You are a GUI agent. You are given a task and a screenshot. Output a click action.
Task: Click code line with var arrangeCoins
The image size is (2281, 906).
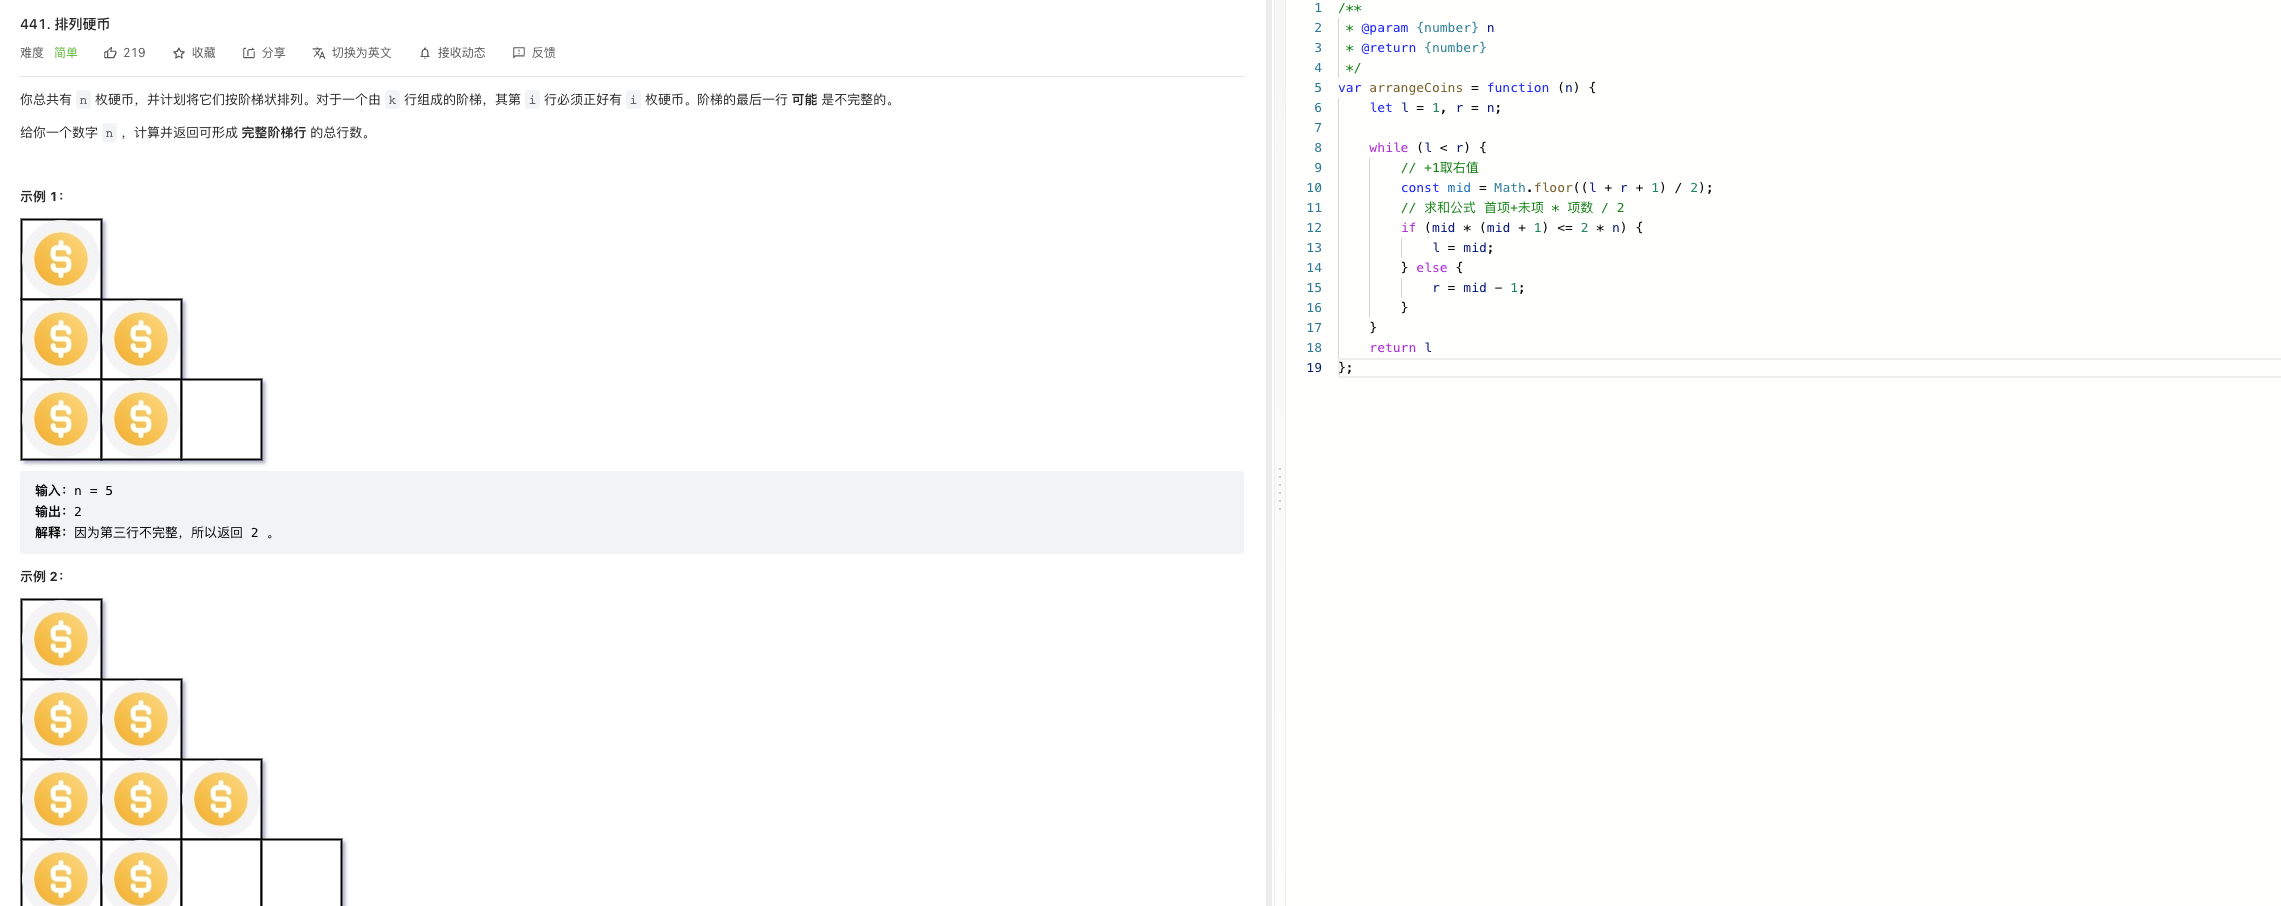(1467, 88)
